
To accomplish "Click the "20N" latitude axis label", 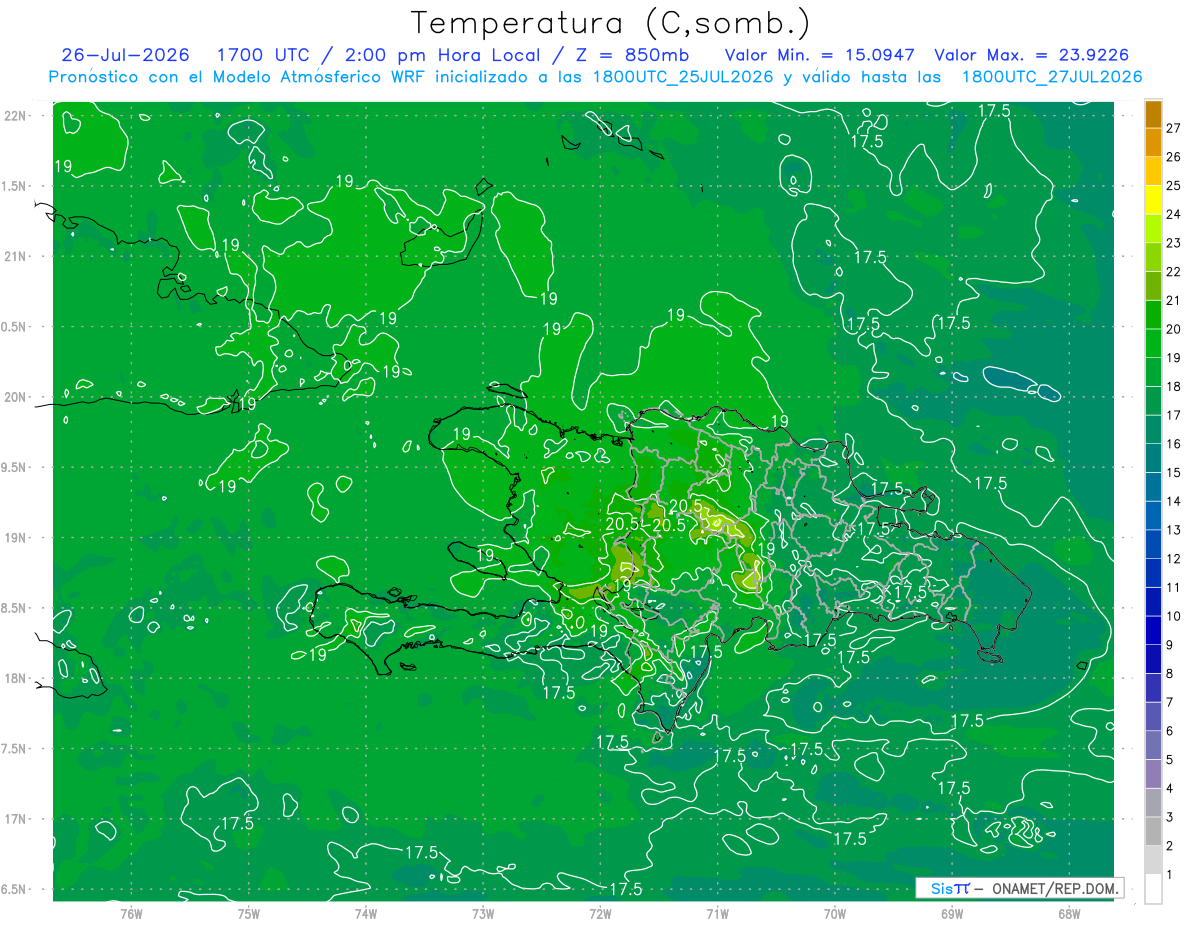I will point(17,397).
